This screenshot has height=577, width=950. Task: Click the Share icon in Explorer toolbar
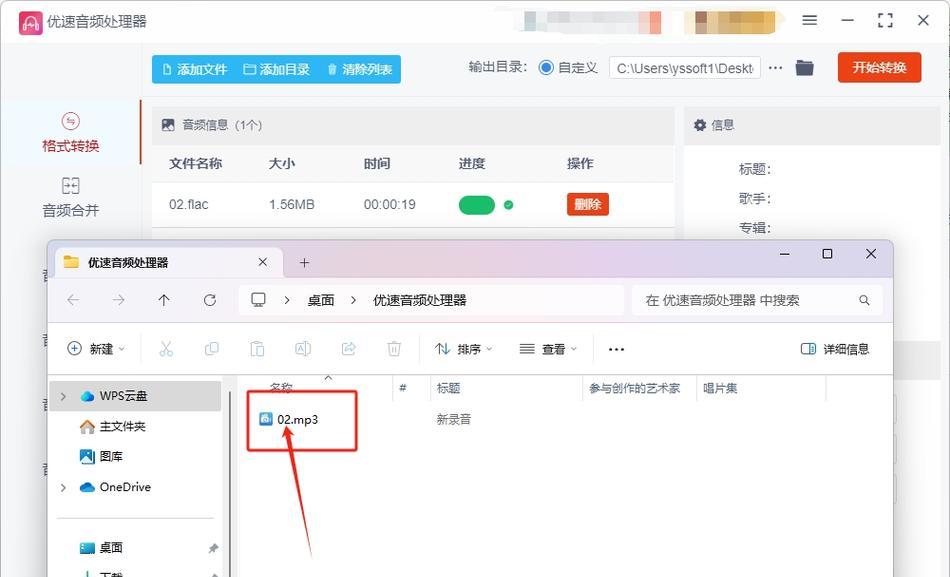(348, 349)
